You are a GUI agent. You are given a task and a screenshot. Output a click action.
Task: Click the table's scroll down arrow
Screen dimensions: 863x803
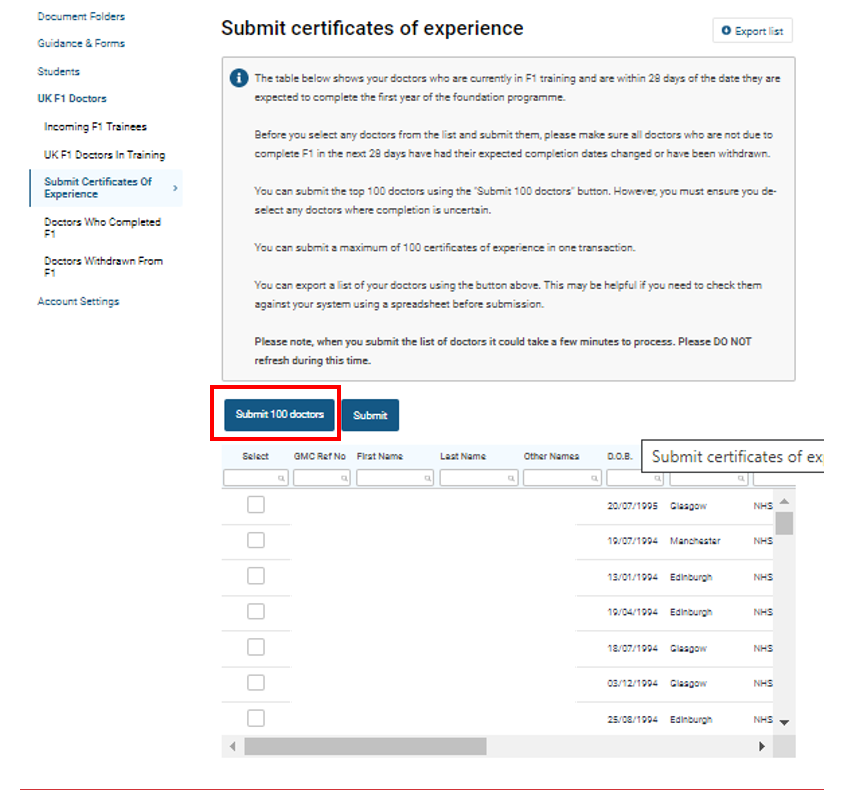[784, 722]
